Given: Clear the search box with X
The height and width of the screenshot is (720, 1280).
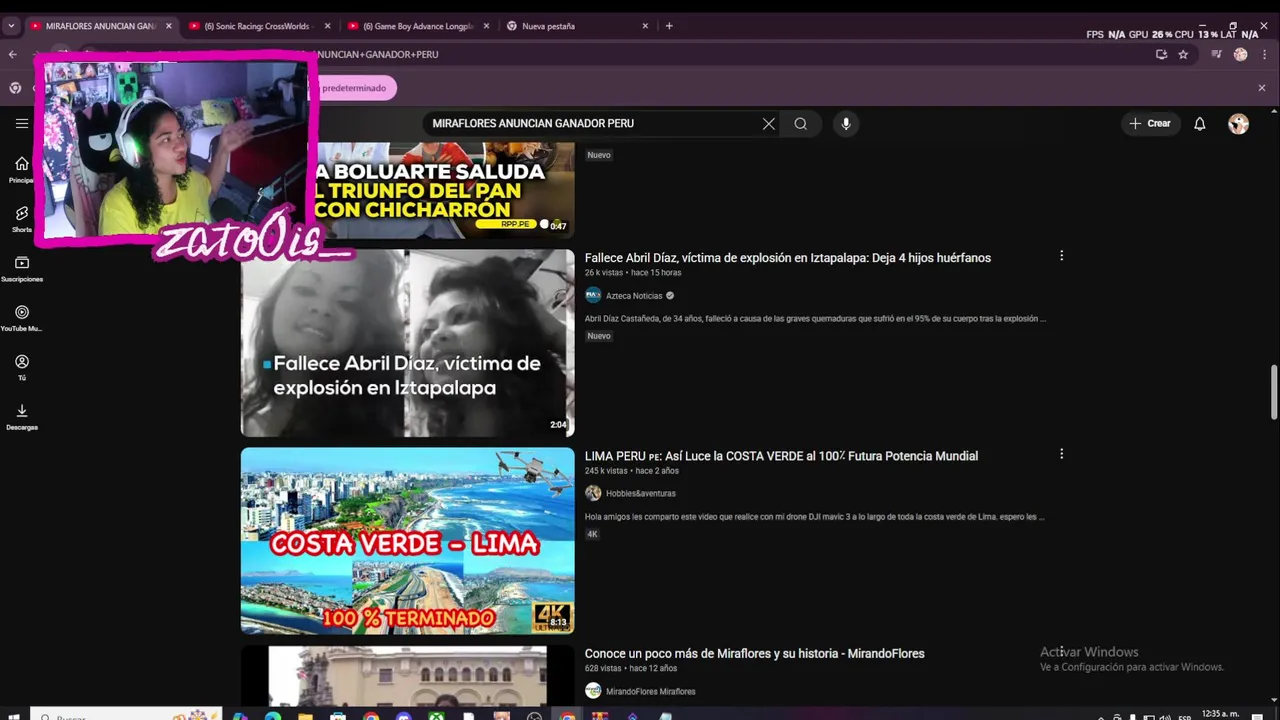Looking at the screenshot, I should pos(768,124).
